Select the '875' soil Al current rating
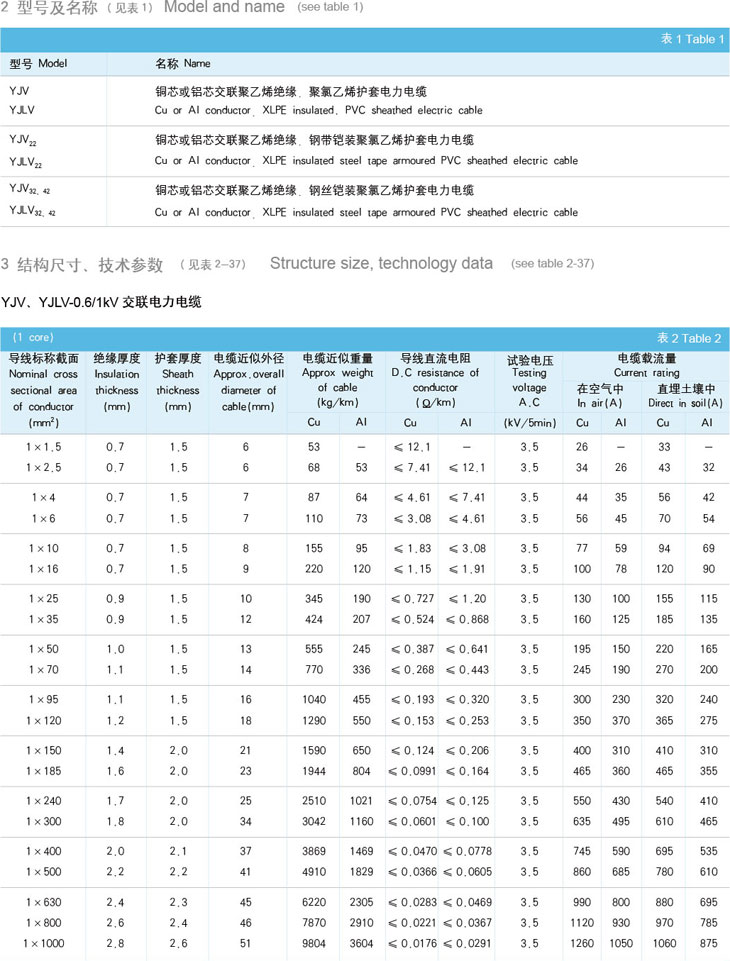Image resolution: width=730 pixels, height=961 pixels. [x=709, y=943]
